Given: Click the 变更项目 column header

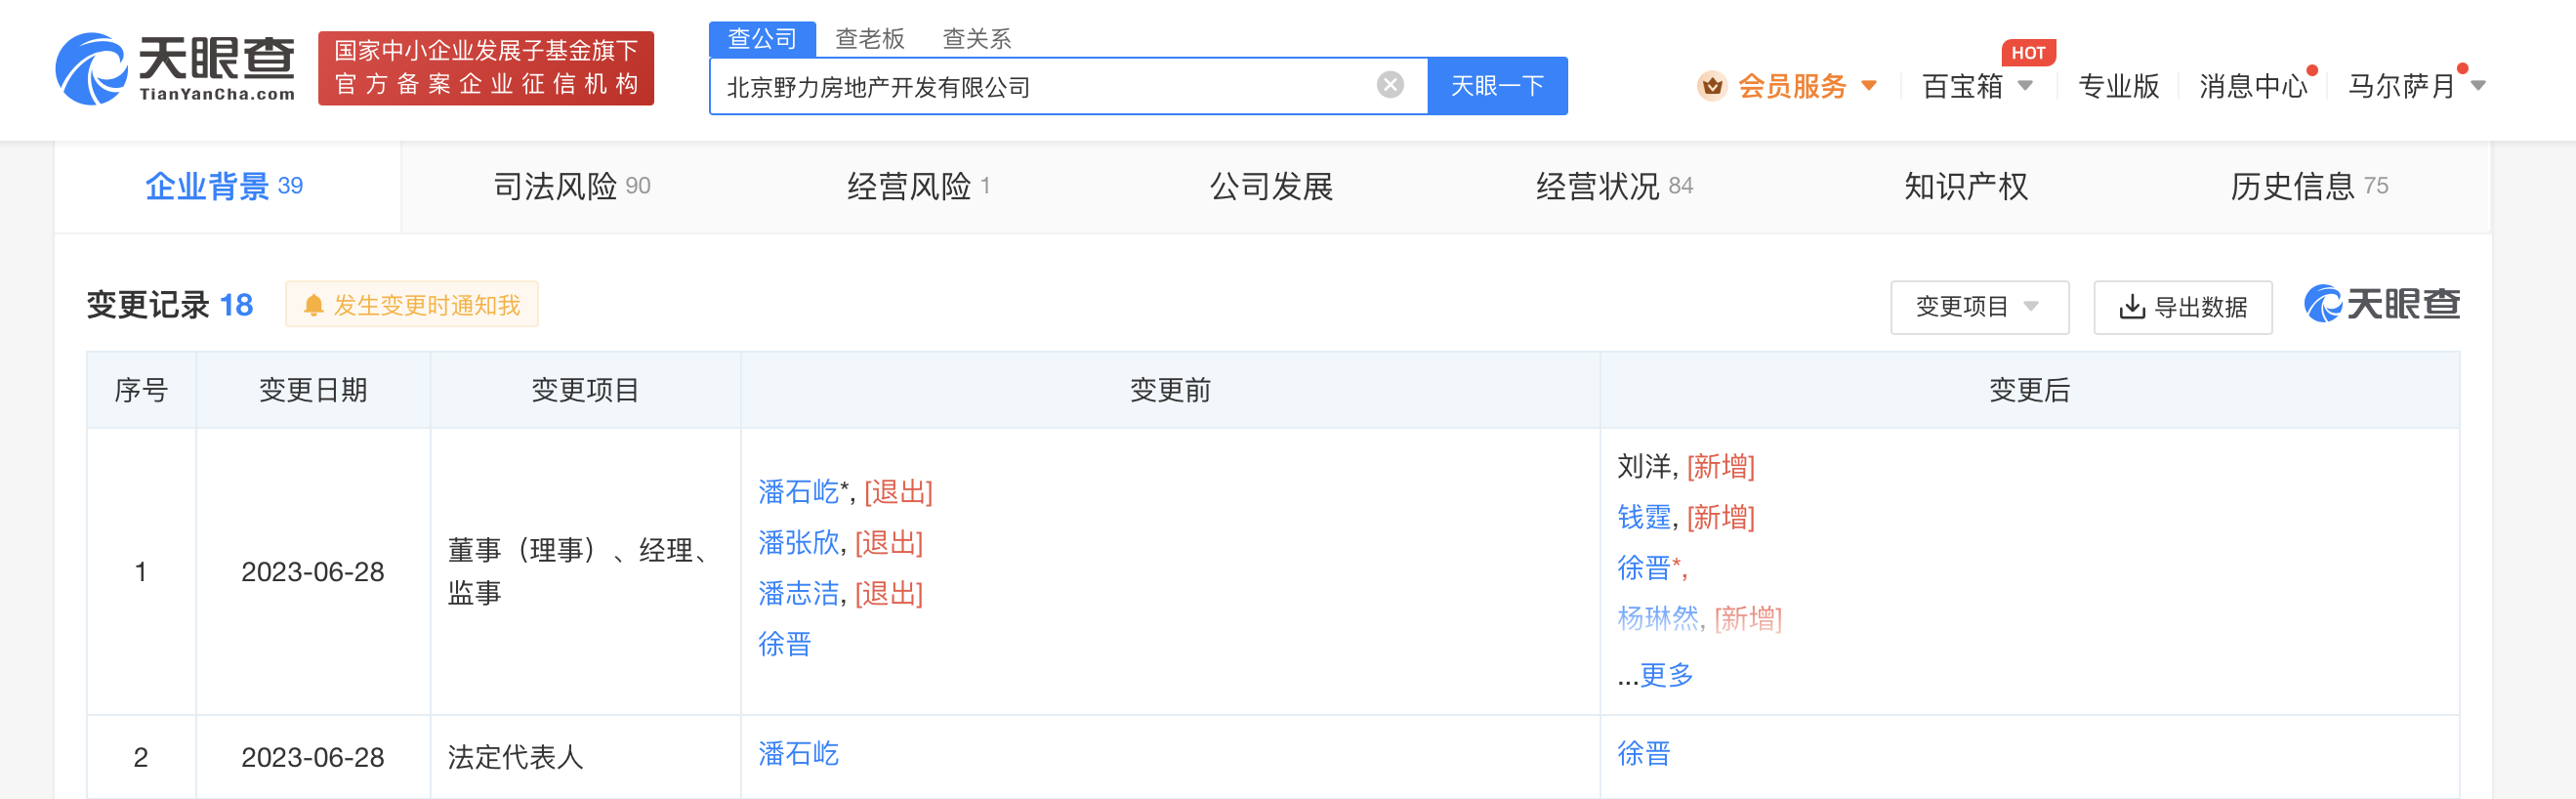Looking at the screenshot, I should [x=585, y=390].
